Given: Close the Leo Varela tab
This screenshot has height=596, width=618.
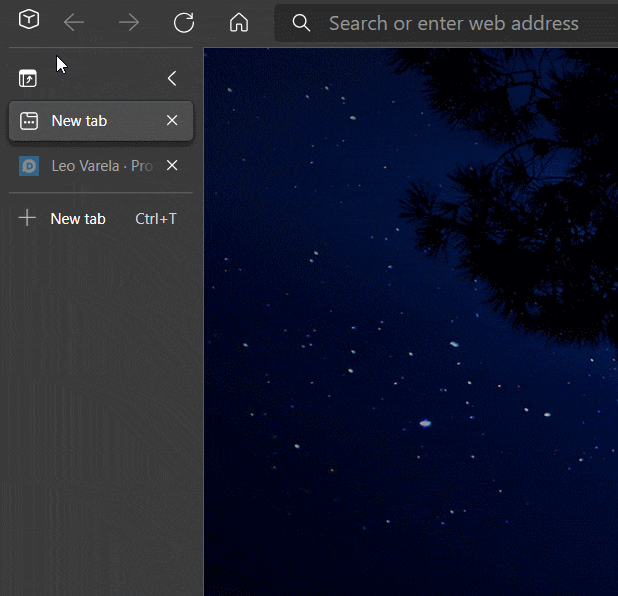Looking at the screenshot, I should (x=172, y=165).
